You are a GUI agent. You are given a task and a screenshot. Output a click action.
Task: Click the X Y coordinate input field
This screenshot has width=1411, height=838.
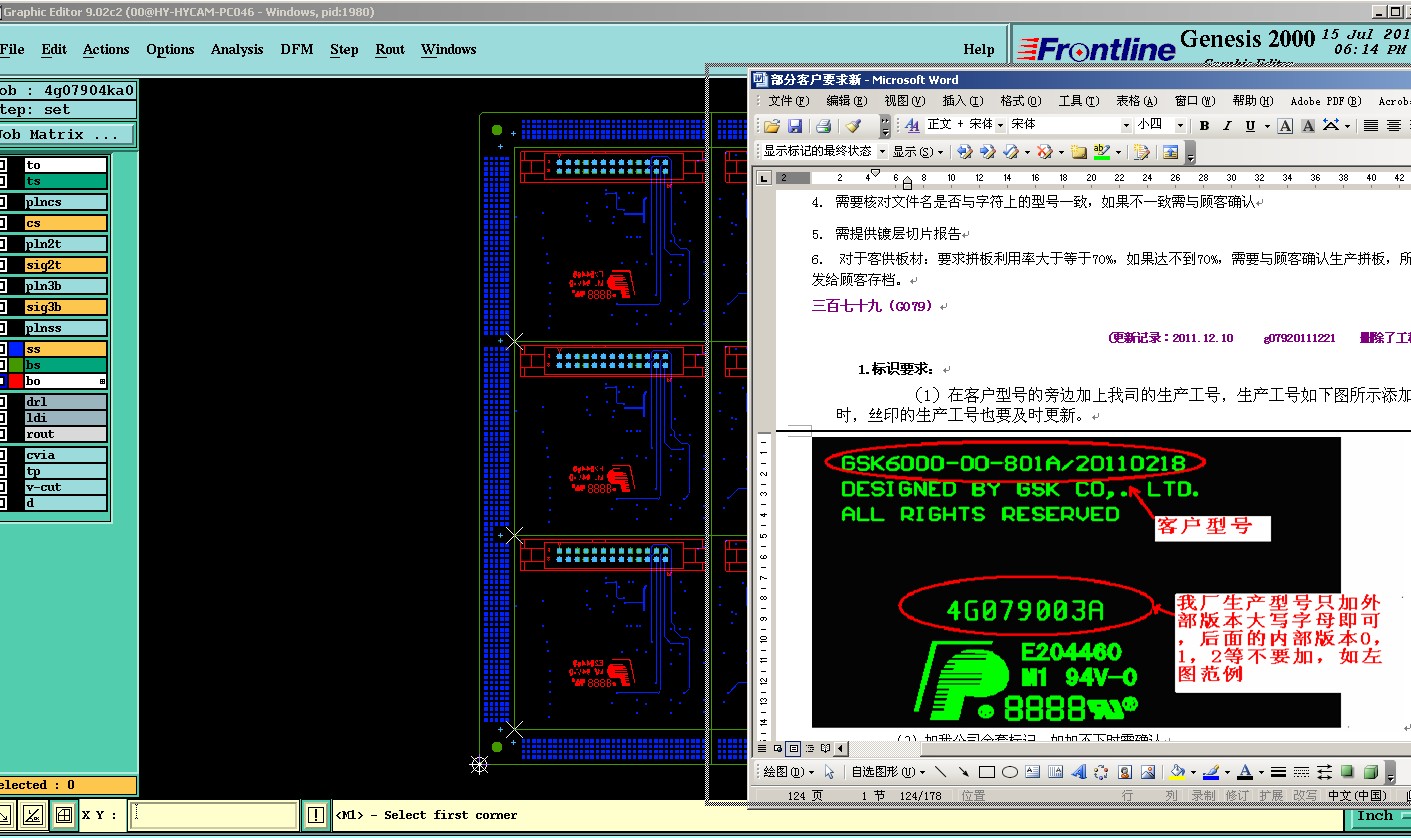(x=213, y=815)
